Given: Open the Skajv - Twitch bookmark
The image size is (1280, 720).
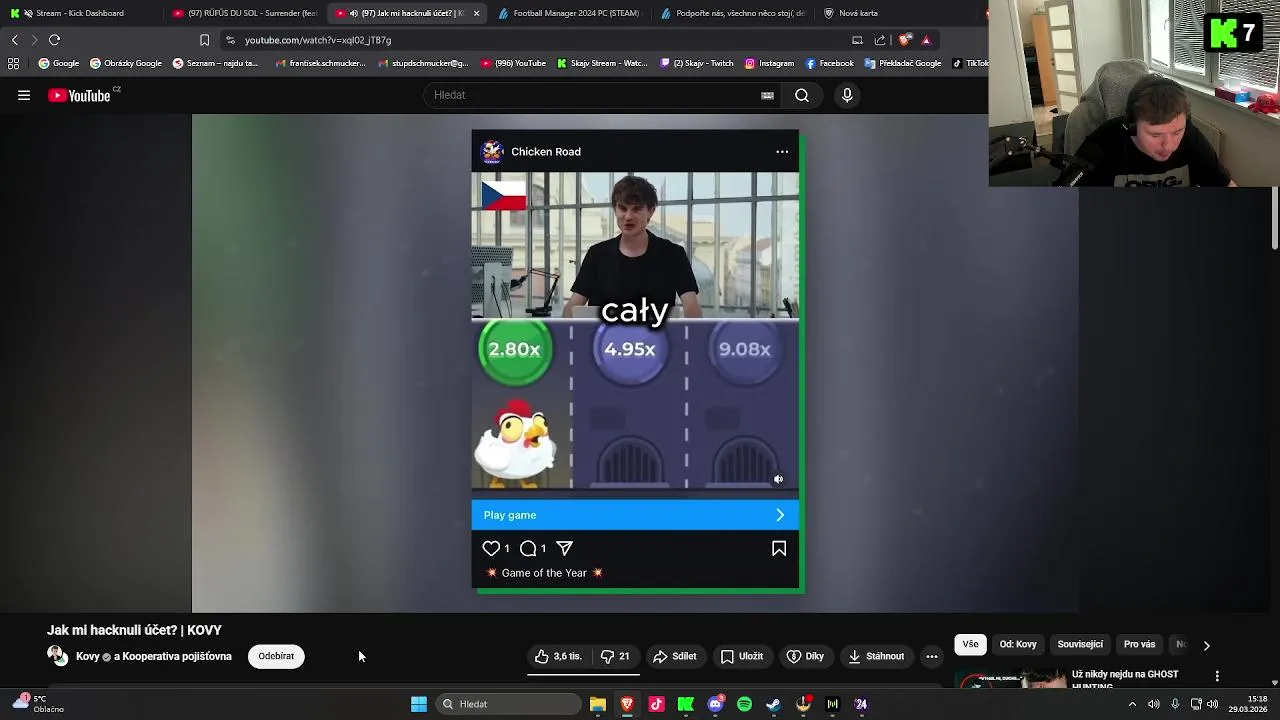Looking at the screenshot, I should 697,63.
